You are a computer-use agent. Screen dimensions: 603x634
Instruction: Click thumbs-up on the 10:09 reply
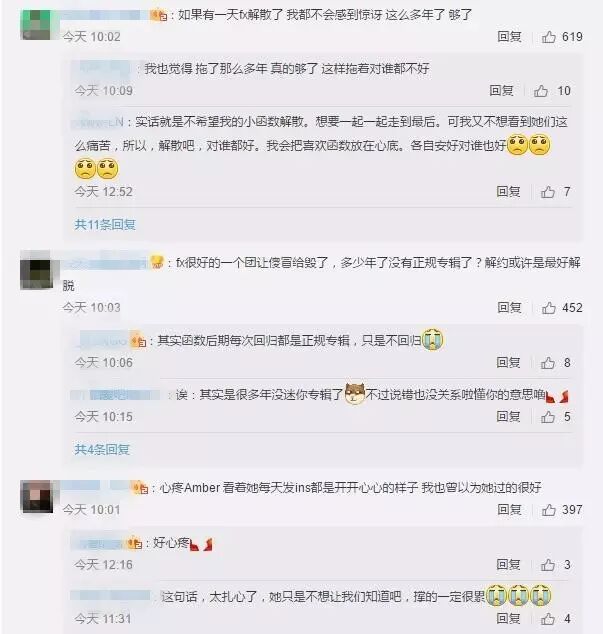[x=541, y=91]
